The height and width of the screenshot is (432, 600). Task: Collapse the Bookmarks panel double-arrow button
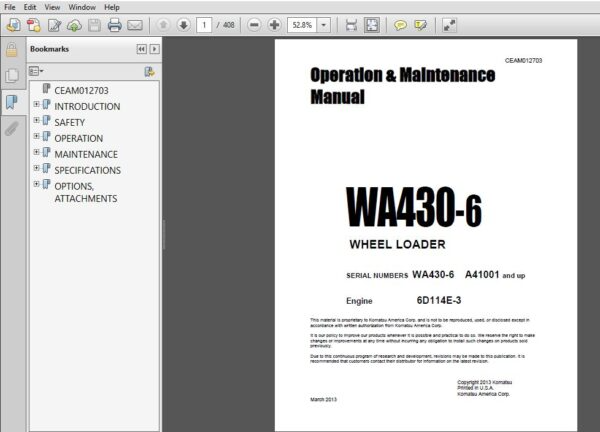point(142,49)
